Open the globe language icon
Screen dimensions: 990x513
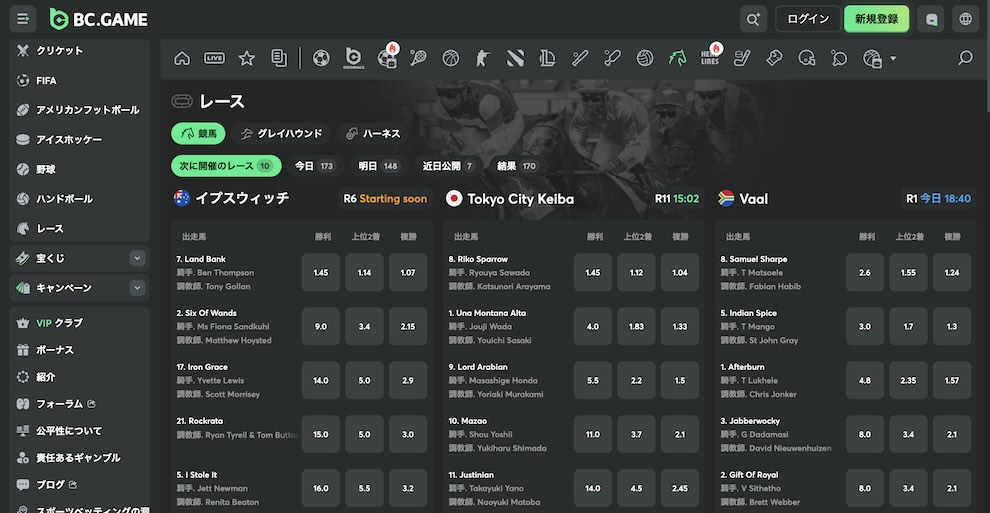[965, 19]
